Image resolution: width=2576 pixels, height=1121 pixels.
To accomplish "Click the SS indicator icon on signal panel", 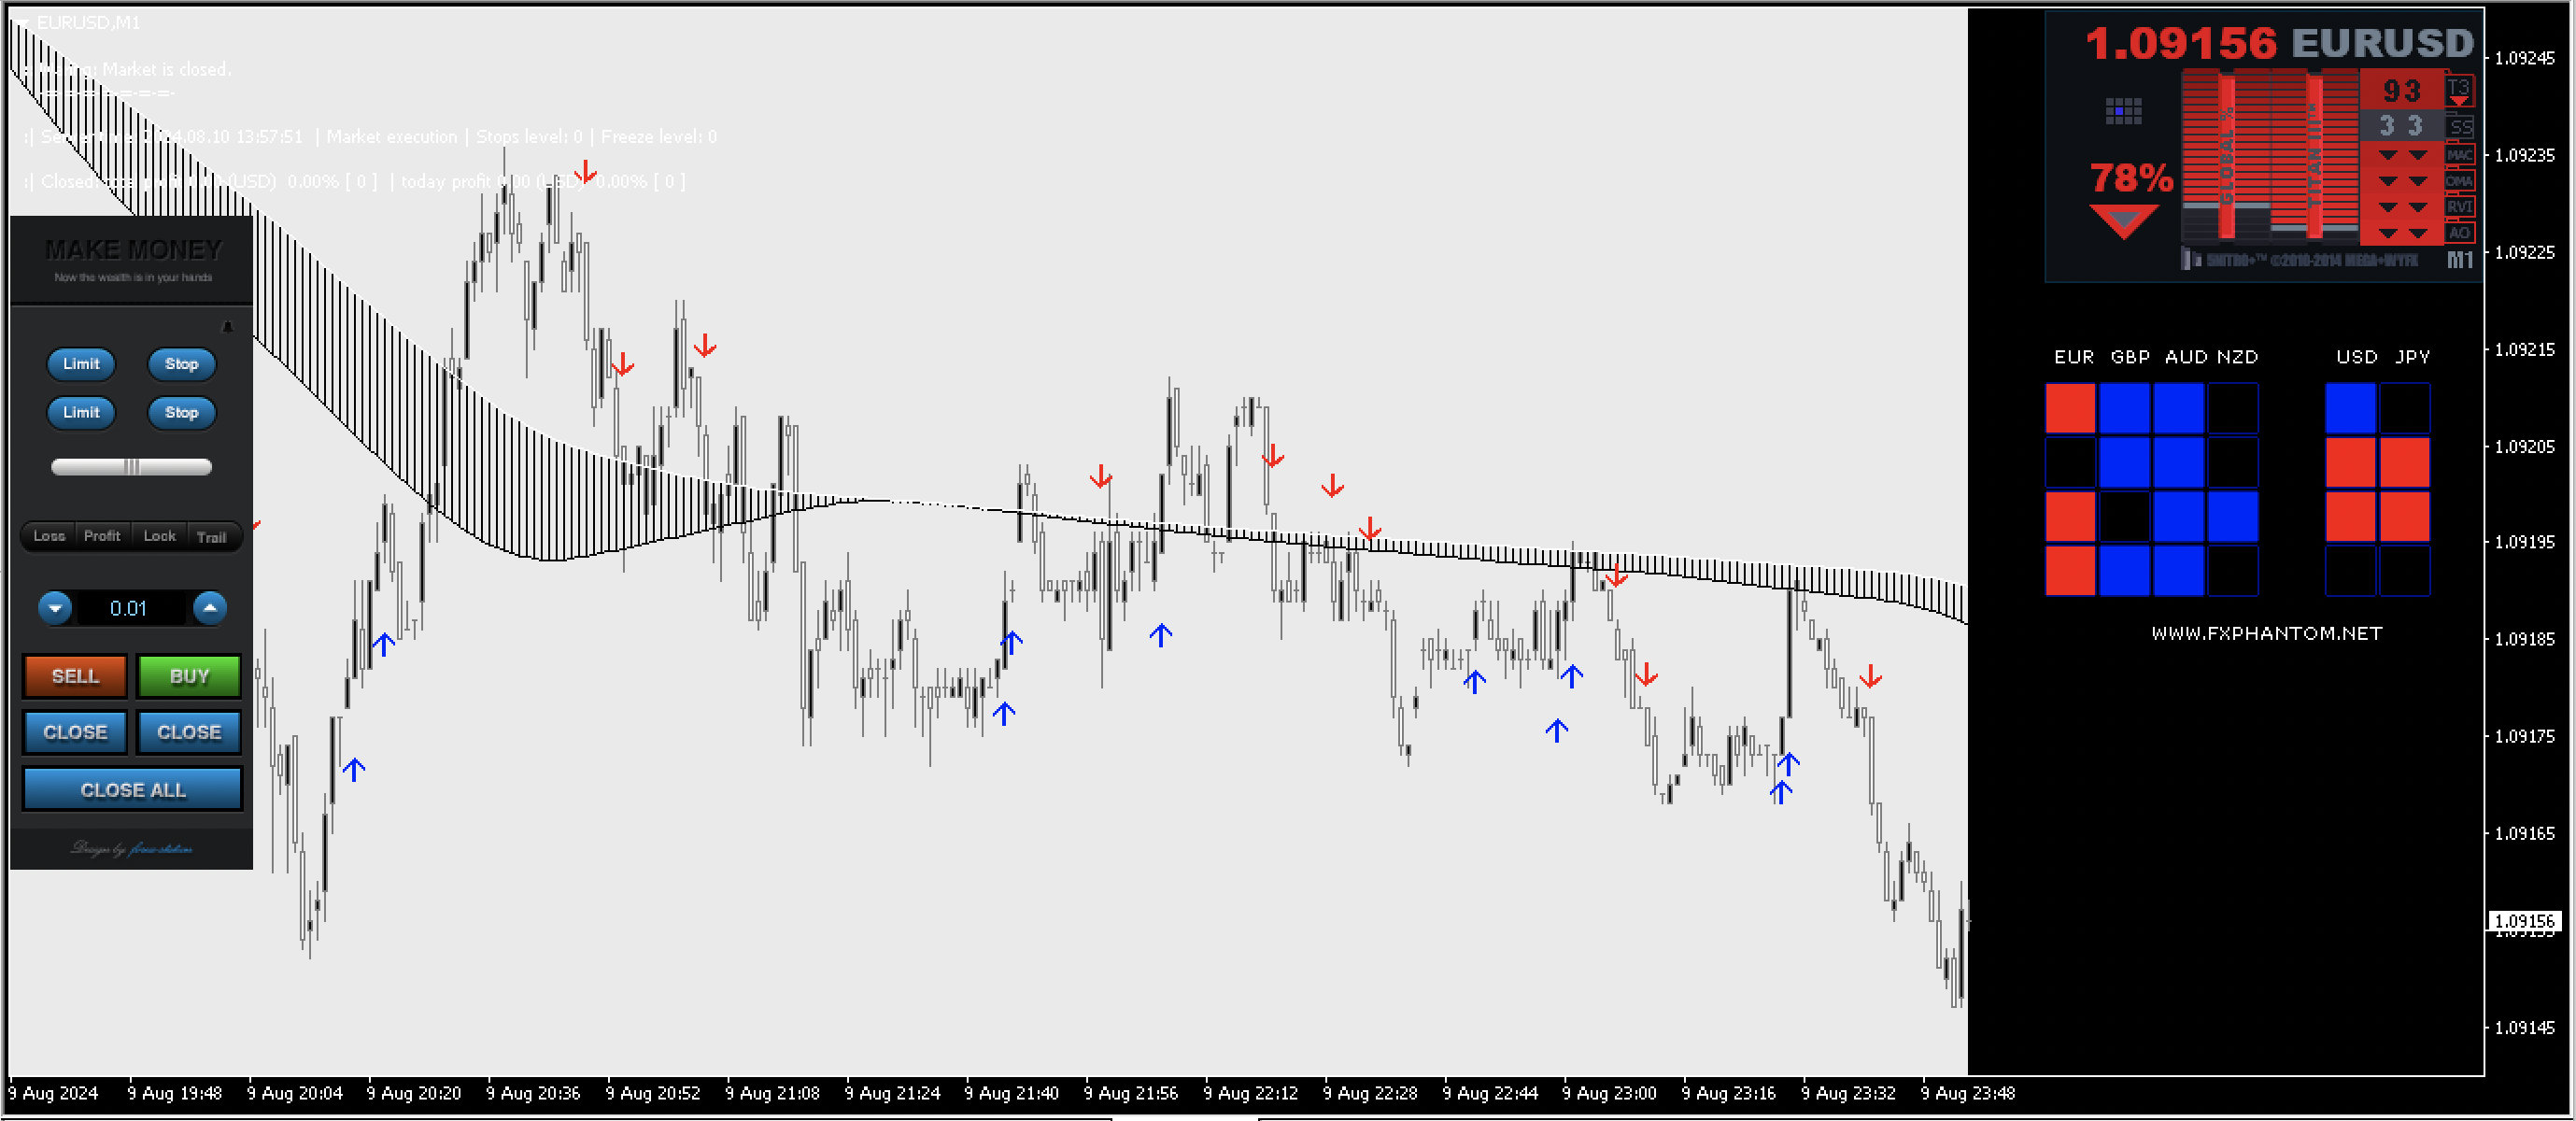I will coord(2461,128).
